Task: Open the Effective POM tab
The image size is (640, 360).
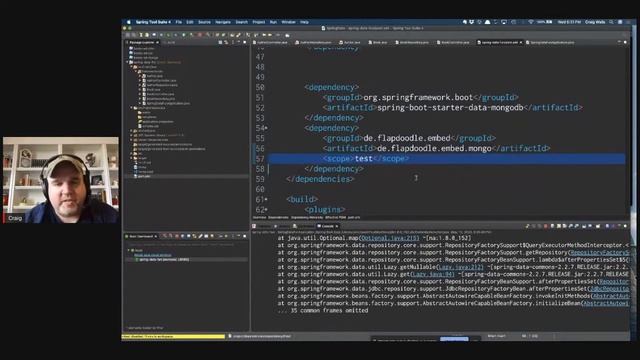Action: (x=336, y=218)
